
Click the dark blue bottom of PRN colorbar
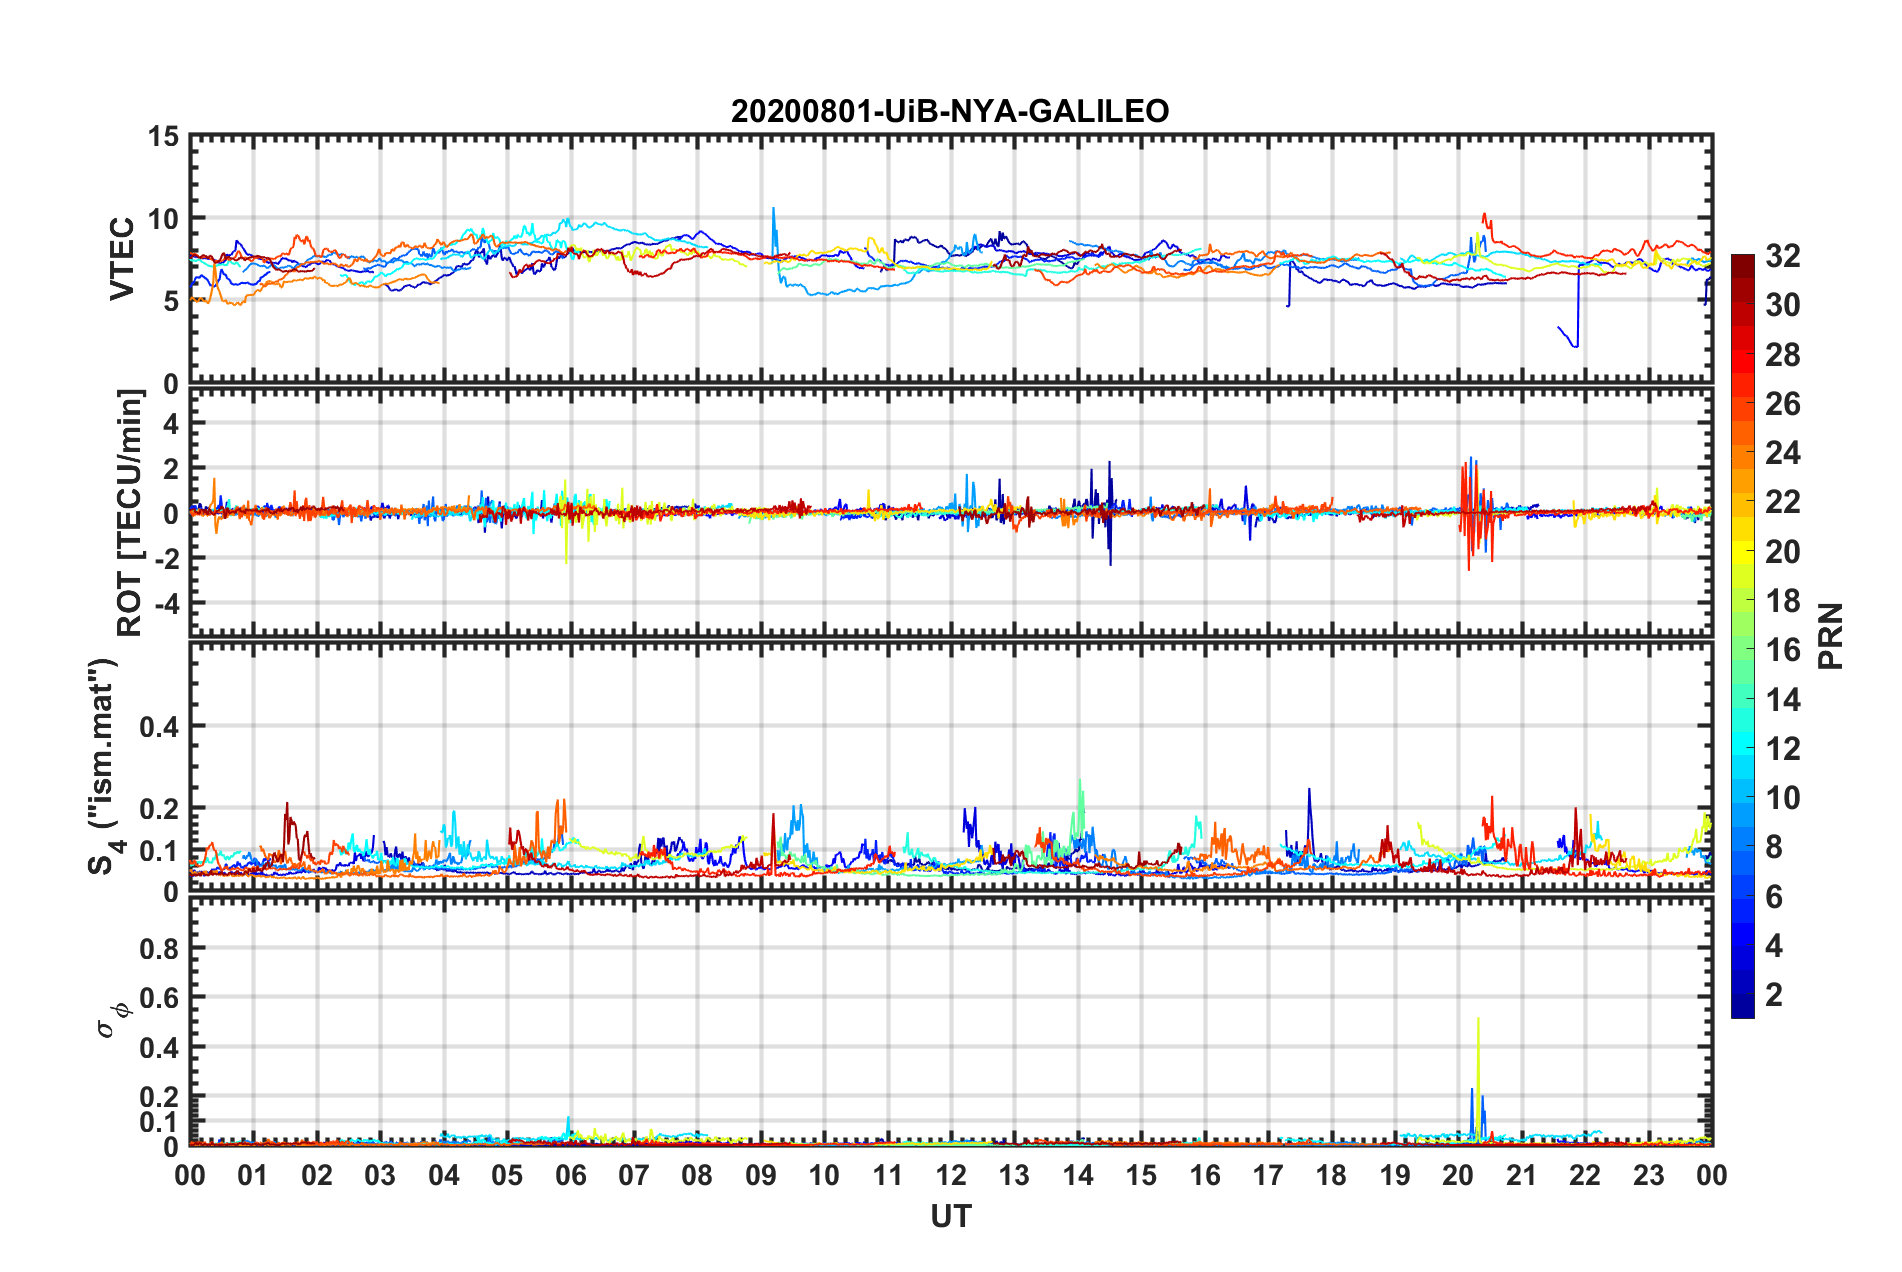(x=1743, y=1008)
